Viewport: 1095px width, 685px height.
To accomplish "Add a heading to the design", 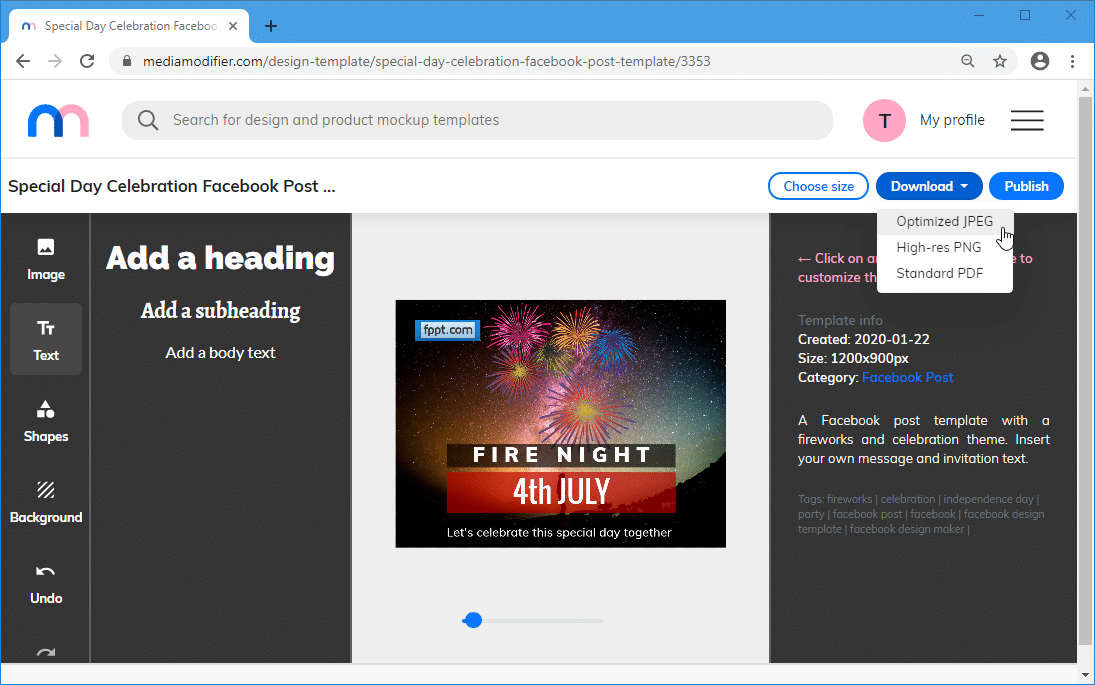I will click(x=220, y=258).
